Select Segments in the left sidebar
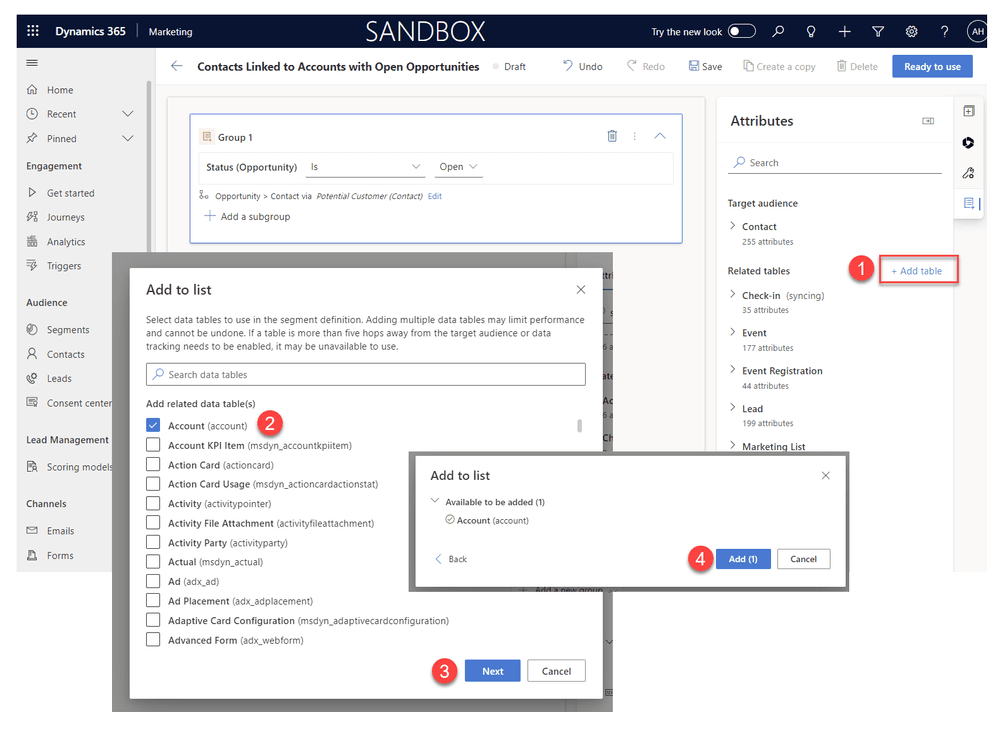The image size is (1000, 734). pos(70,329)
